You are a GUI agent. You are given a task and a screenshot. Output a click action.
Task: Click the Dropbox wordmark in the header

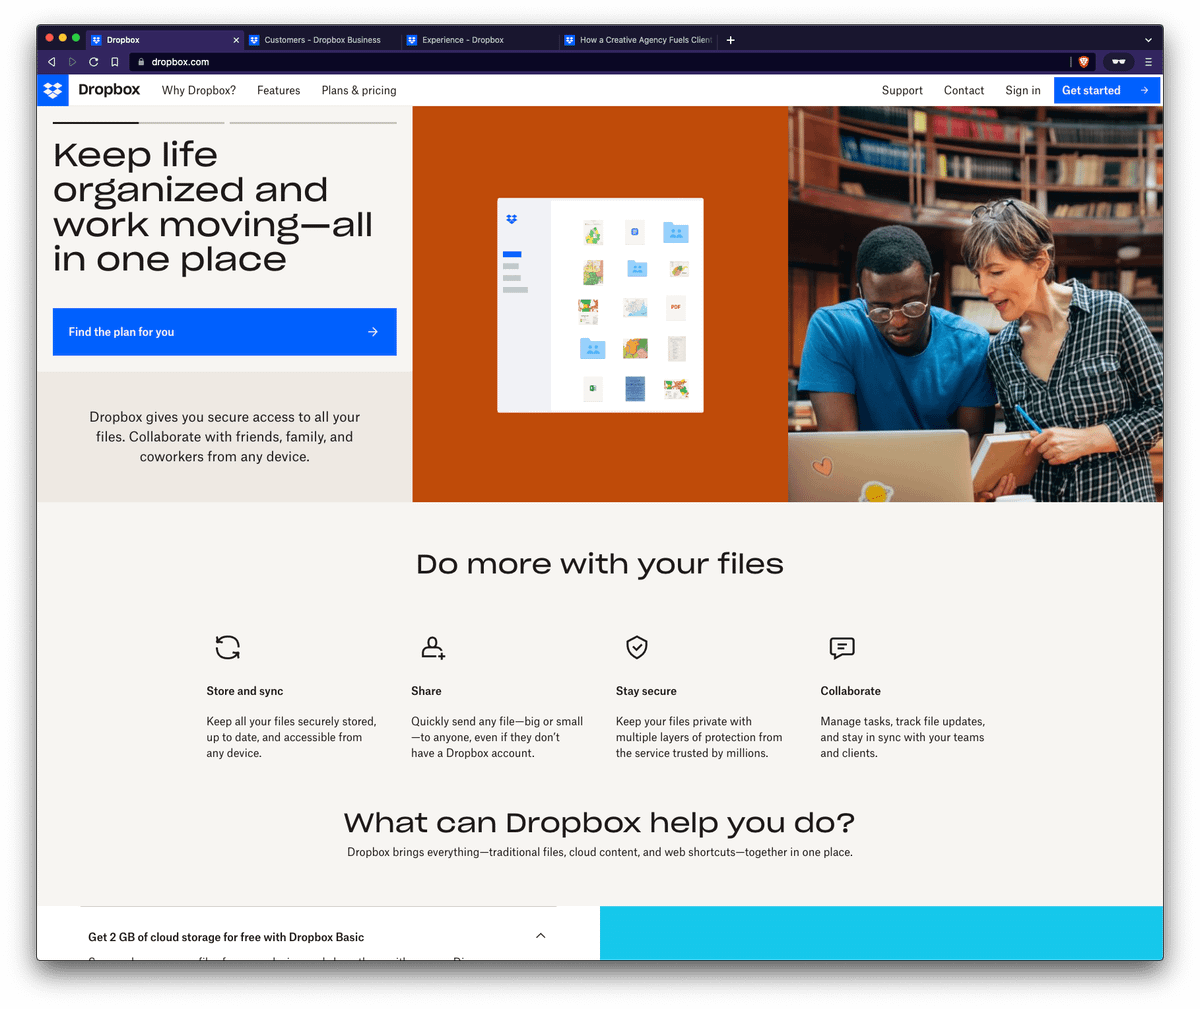pyautogui.click(x=109, y=90)
